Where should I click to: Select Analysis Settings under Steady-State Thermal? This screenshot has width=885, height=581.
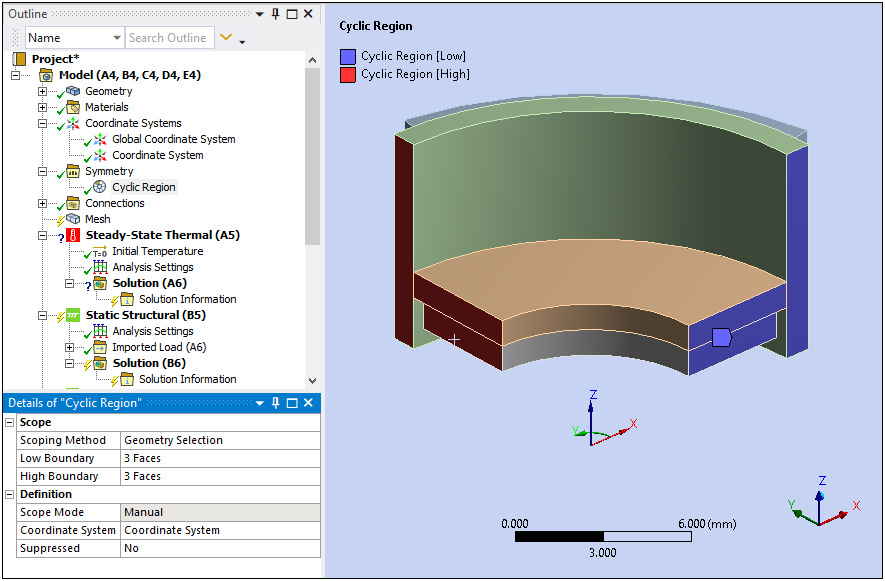tap(152, 267)
